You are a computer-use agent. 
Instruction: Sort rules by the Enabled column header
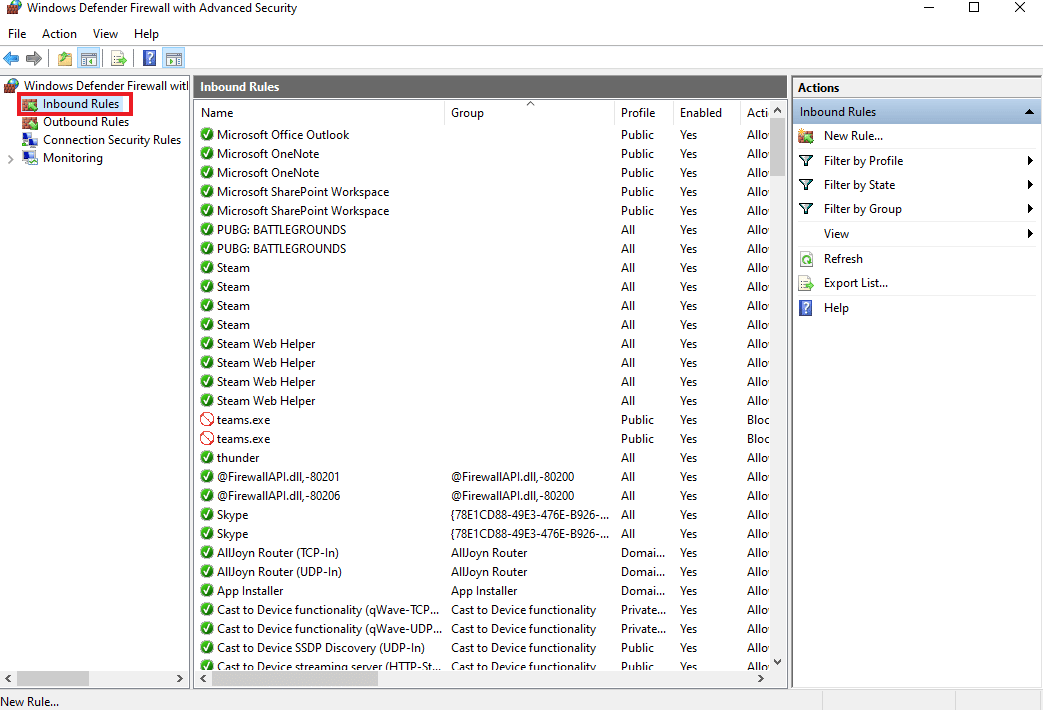coord(706,112)
